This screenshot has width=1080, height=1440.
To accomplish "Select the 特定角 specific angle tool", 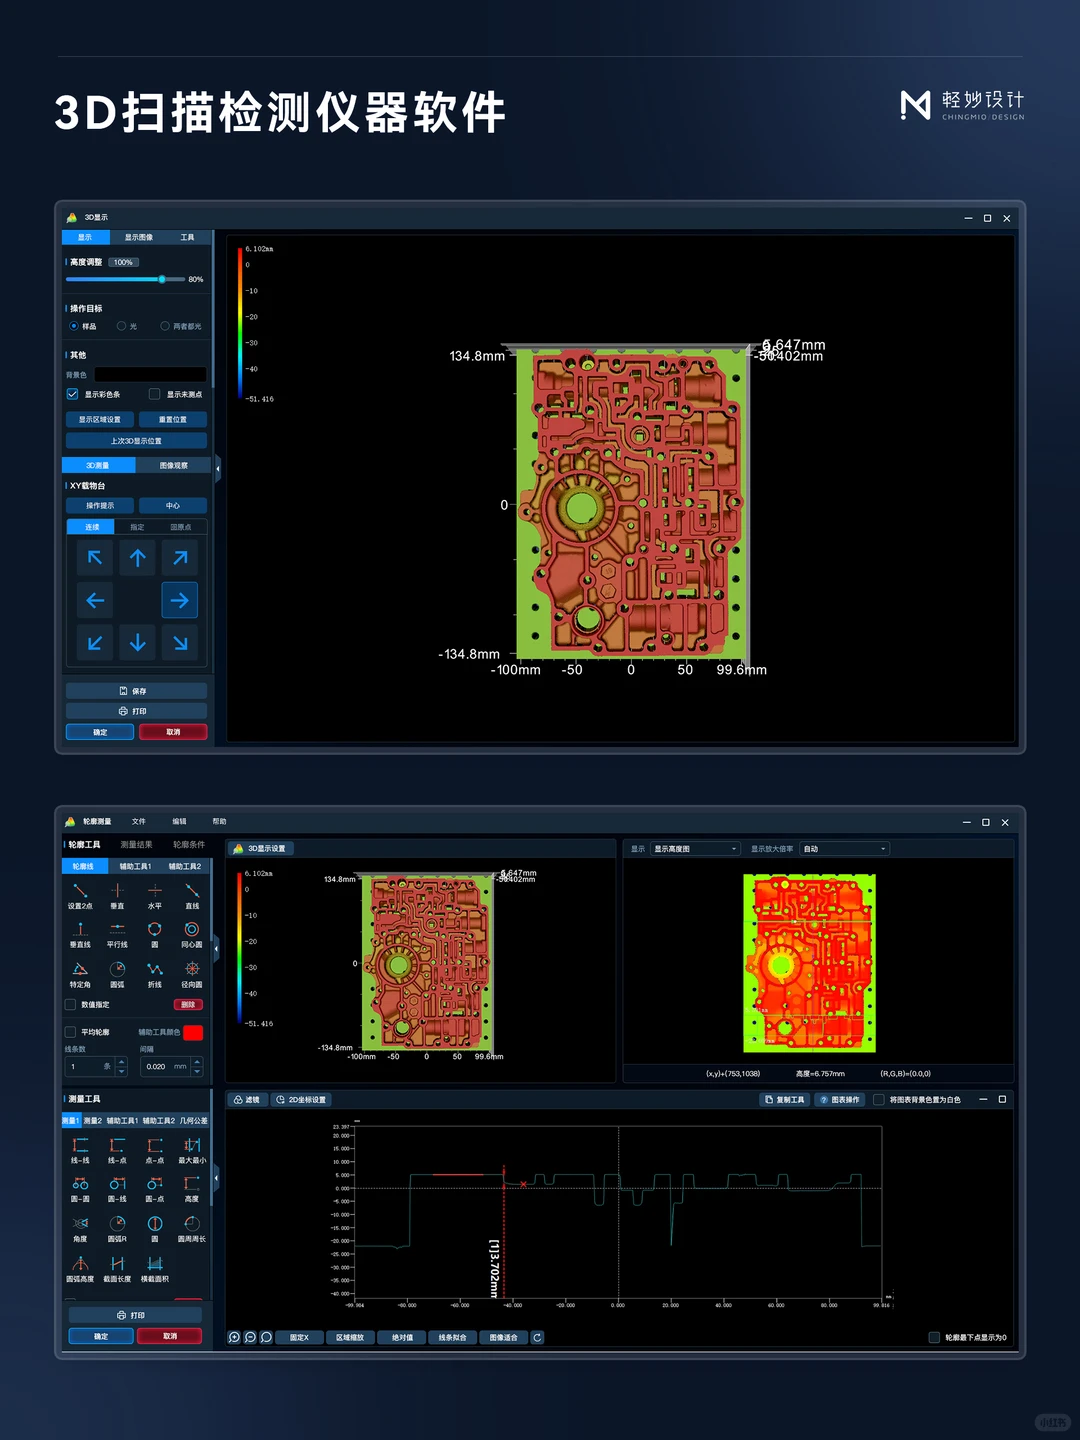I will click(x=80, y=974).
